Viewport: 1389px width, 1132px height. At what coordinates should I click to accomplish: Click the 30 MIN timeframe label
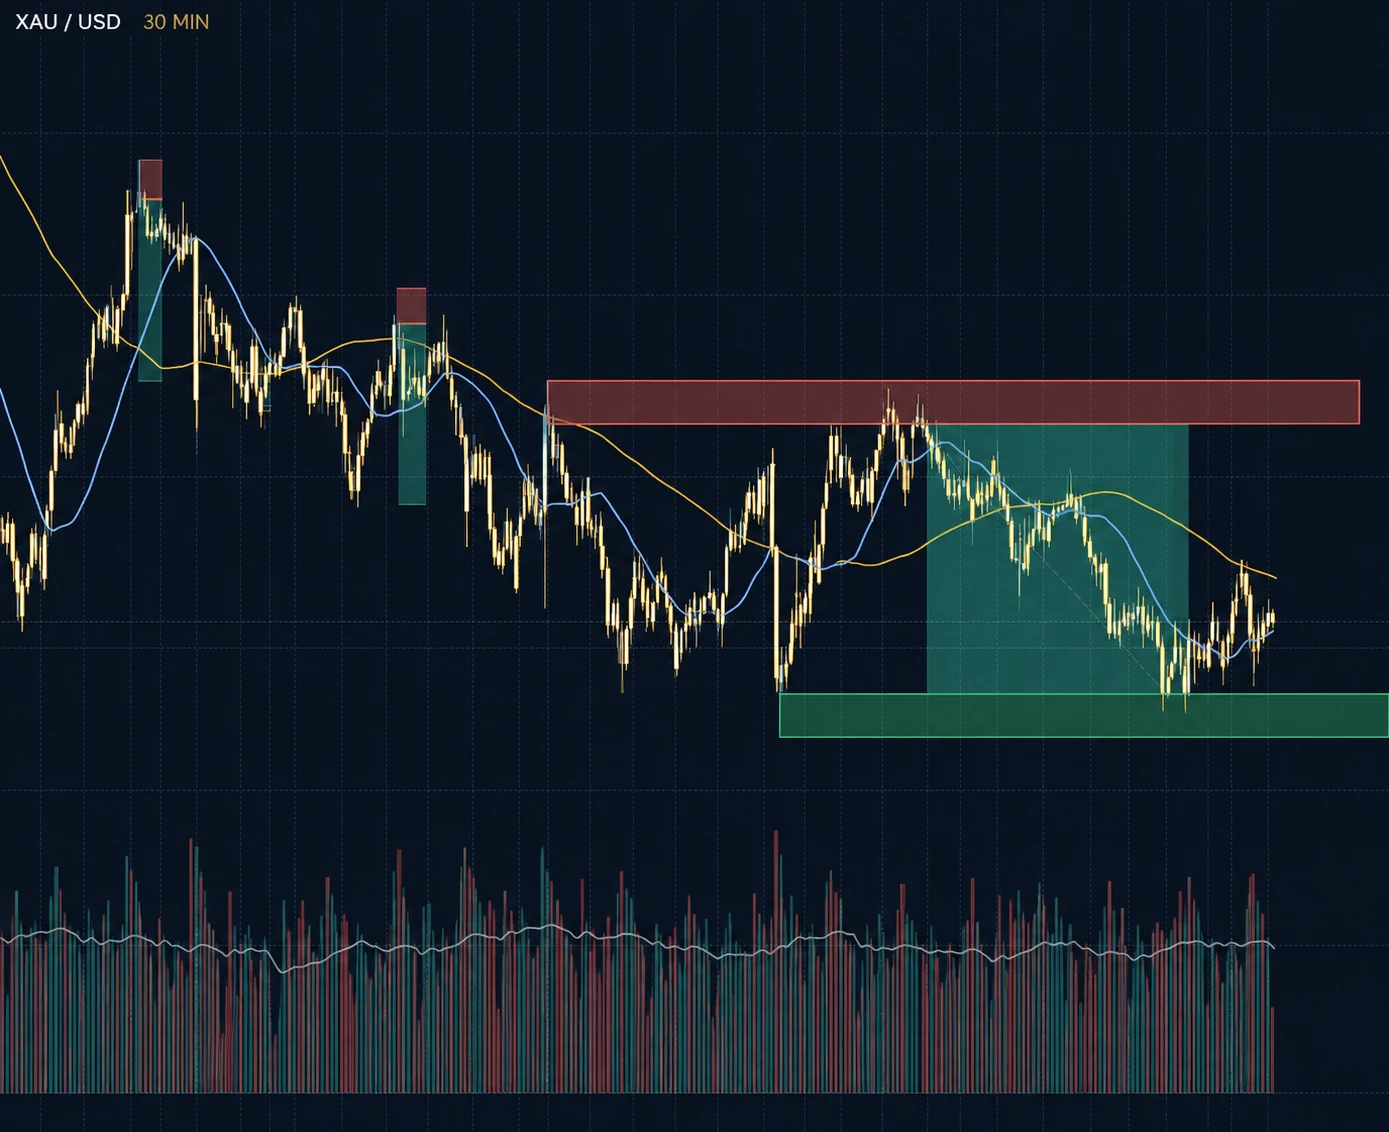click(x=176, y=22)
